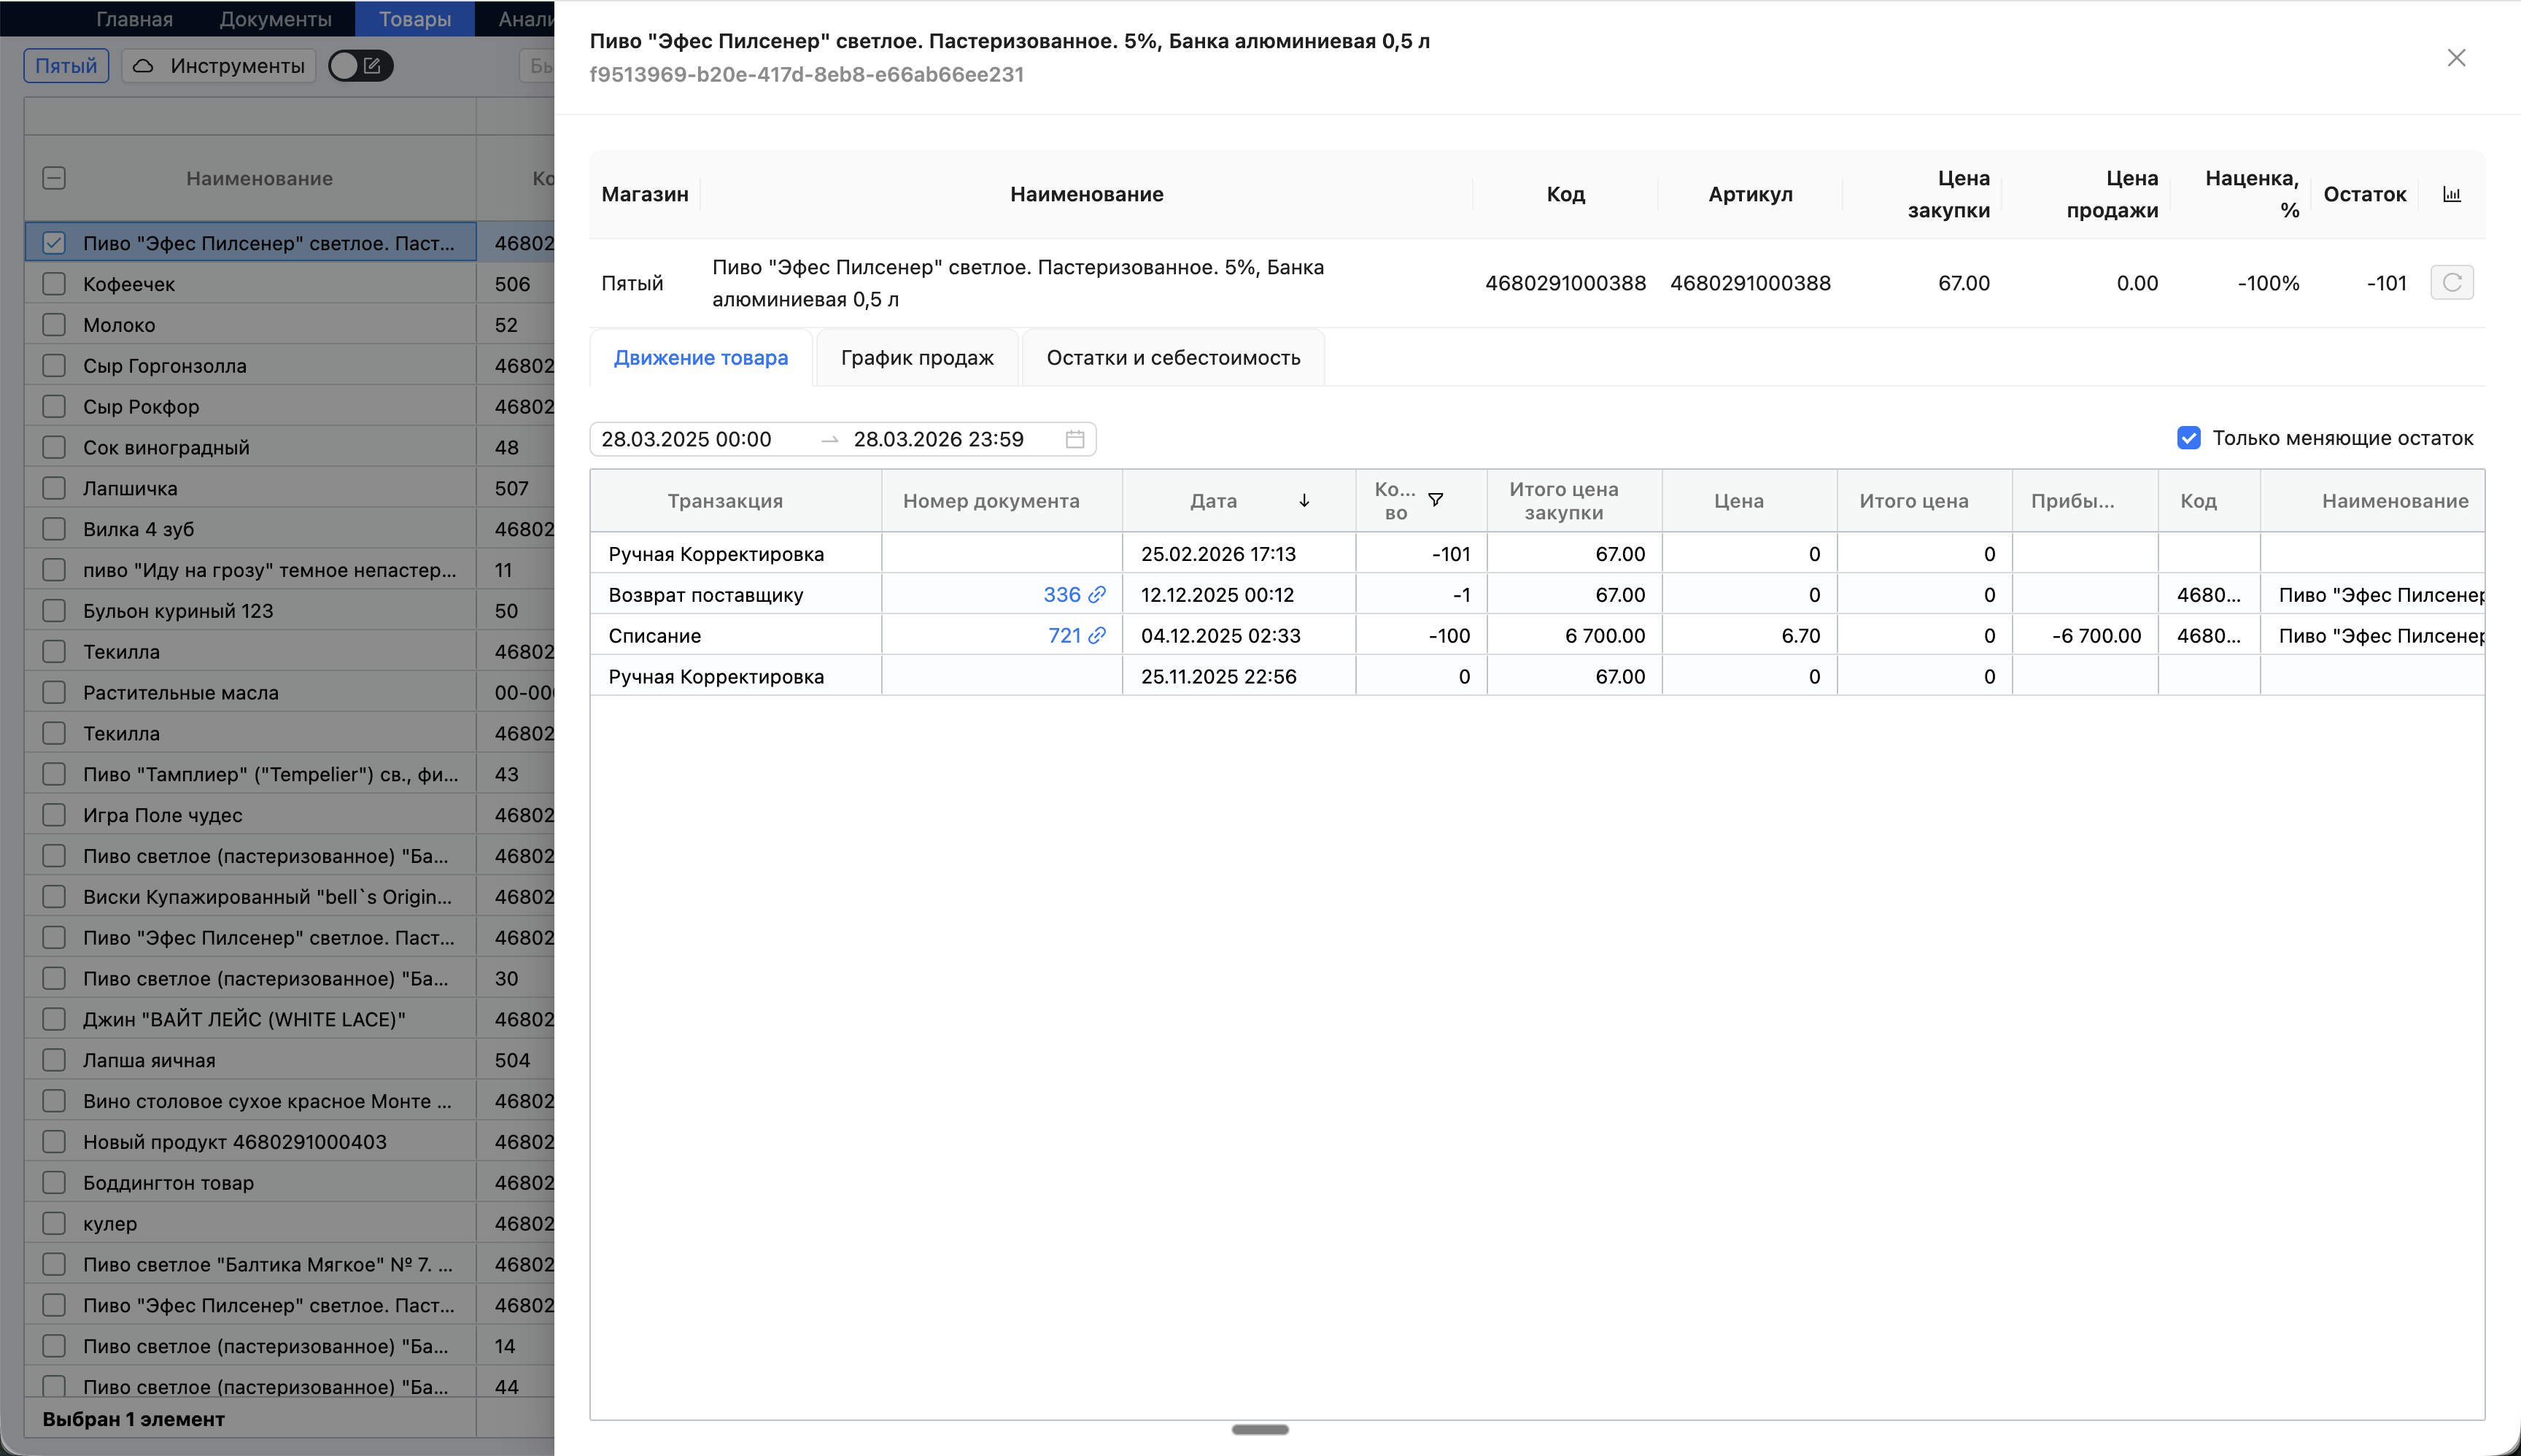Tick the Вилка 4 зуб checkbox
This screenshot has height=1456, width=2521.
[x=54, y=529]
